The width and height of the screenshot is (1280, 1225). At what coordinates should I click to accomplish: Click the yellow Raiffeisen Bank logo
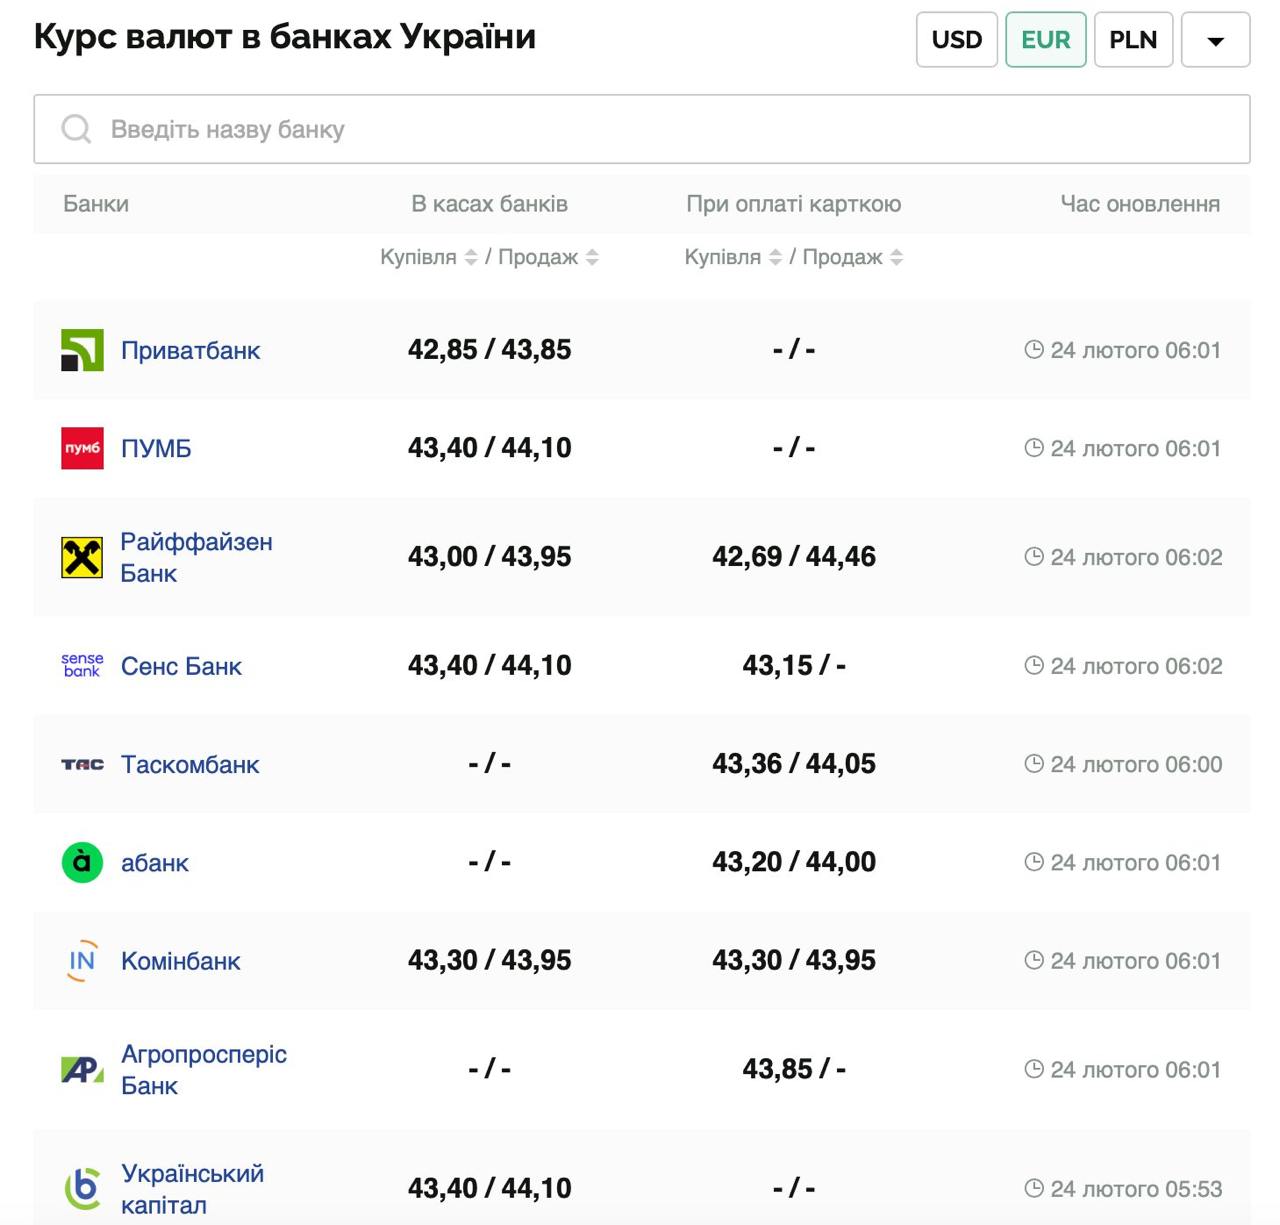pos(82,557)
